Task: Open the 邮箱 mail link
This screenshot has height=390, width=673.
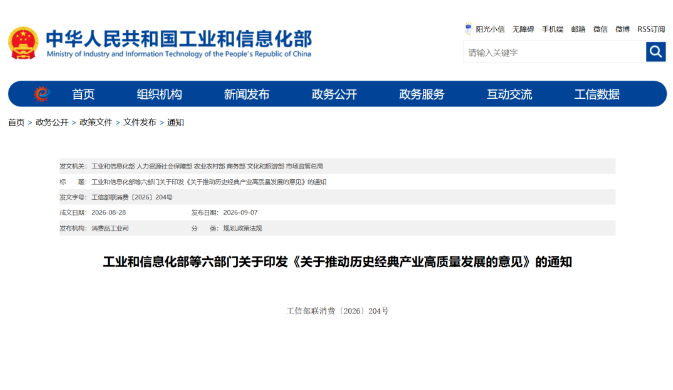Action: (x=578, y=29)
